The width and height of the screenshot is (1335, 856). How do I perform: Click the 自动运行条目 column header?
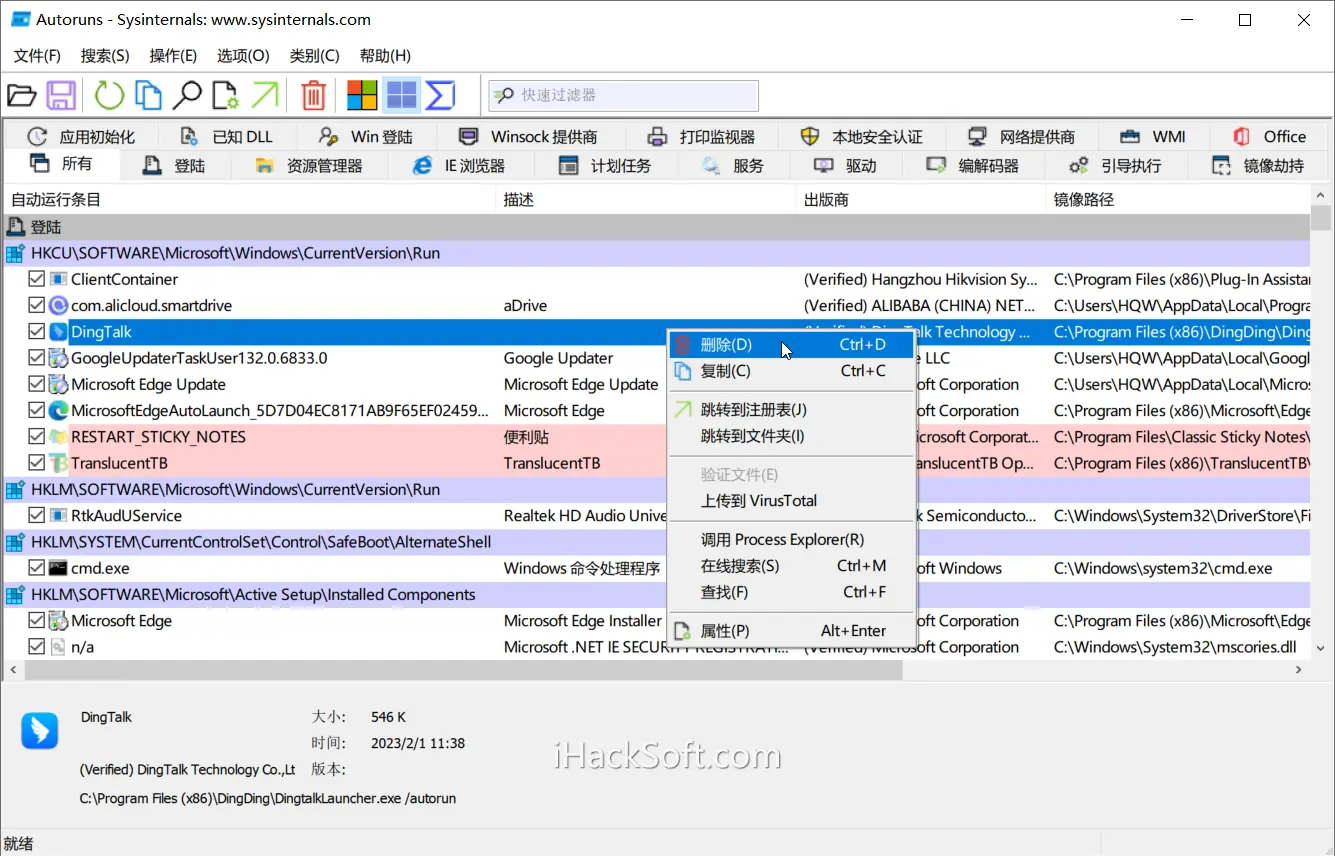pos(250,200)
